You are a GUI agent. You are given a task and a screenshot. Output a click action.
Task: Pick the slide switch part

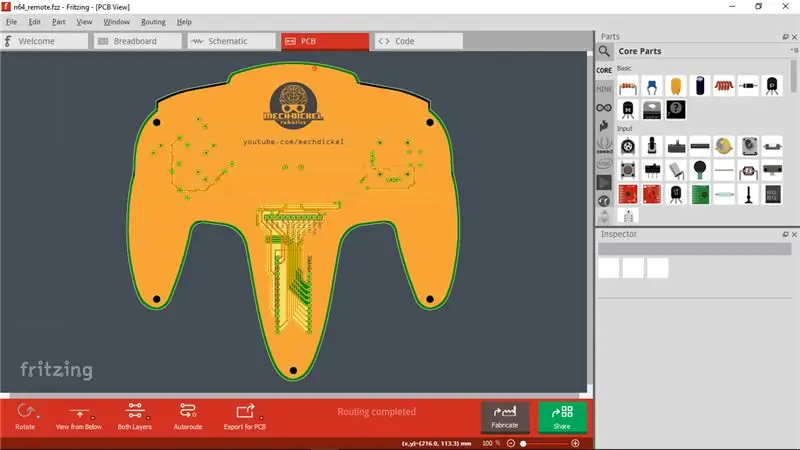point(652,170)
